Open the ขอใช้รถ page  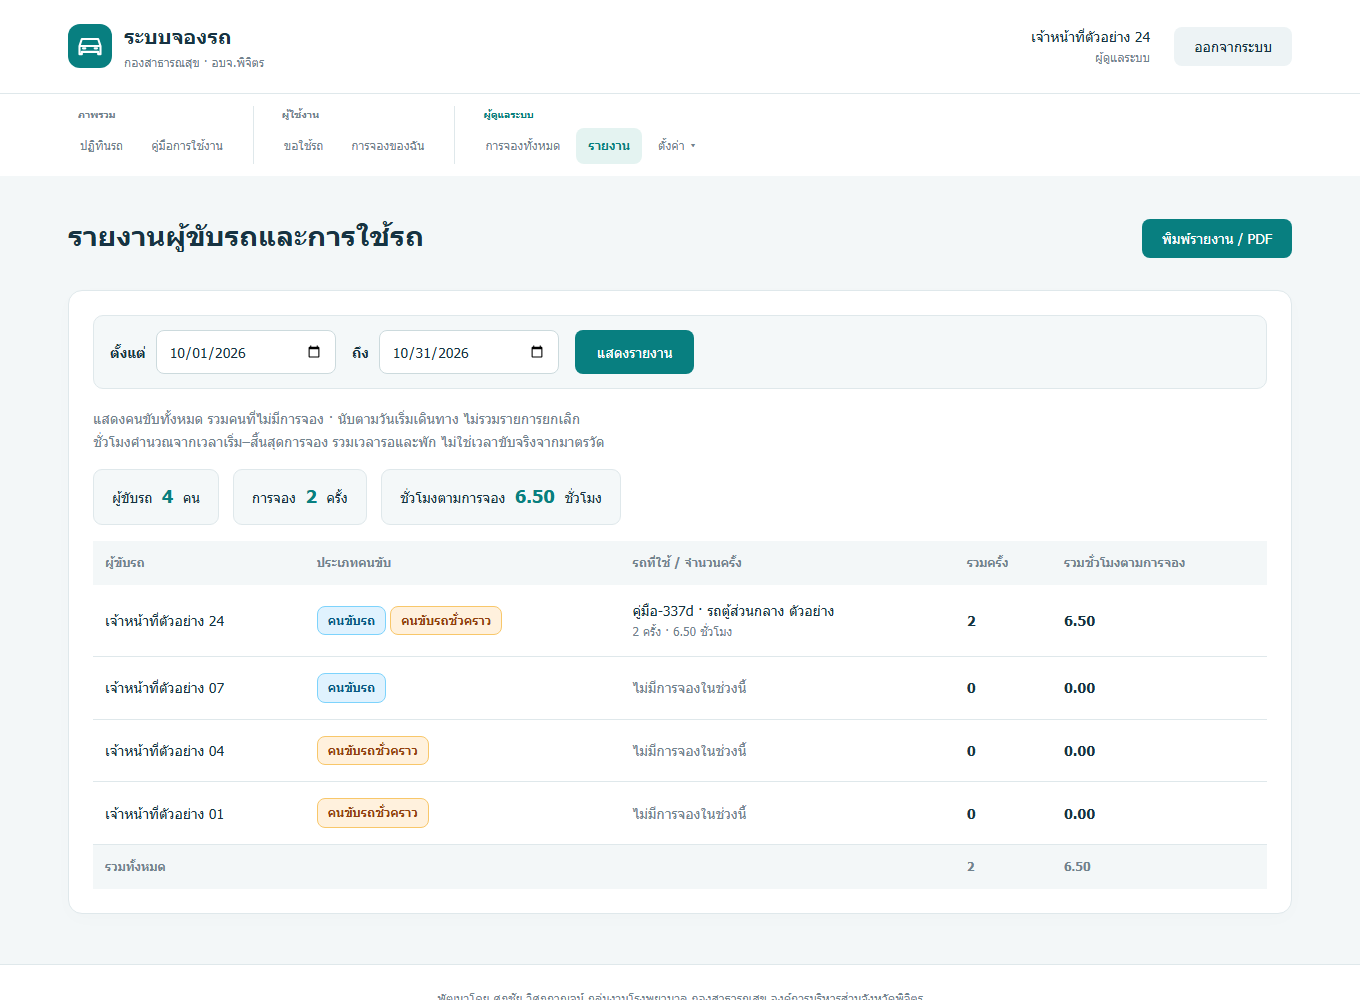click(x=303, y=146)
